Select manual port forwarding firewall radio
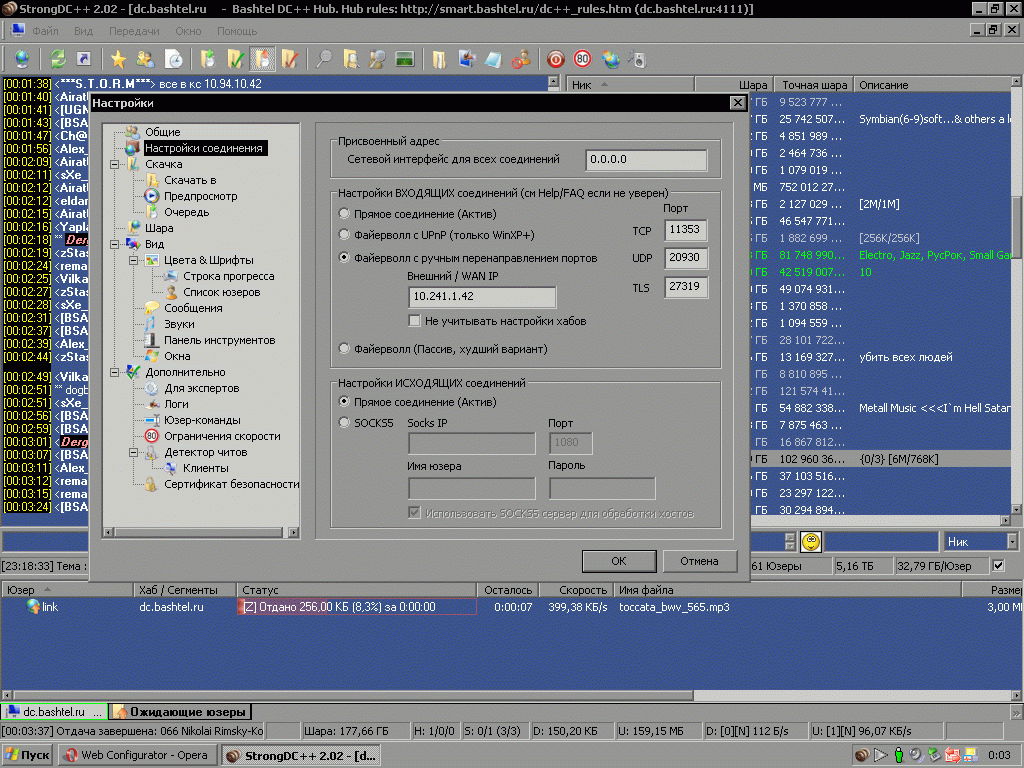 [x=344, y=257]
